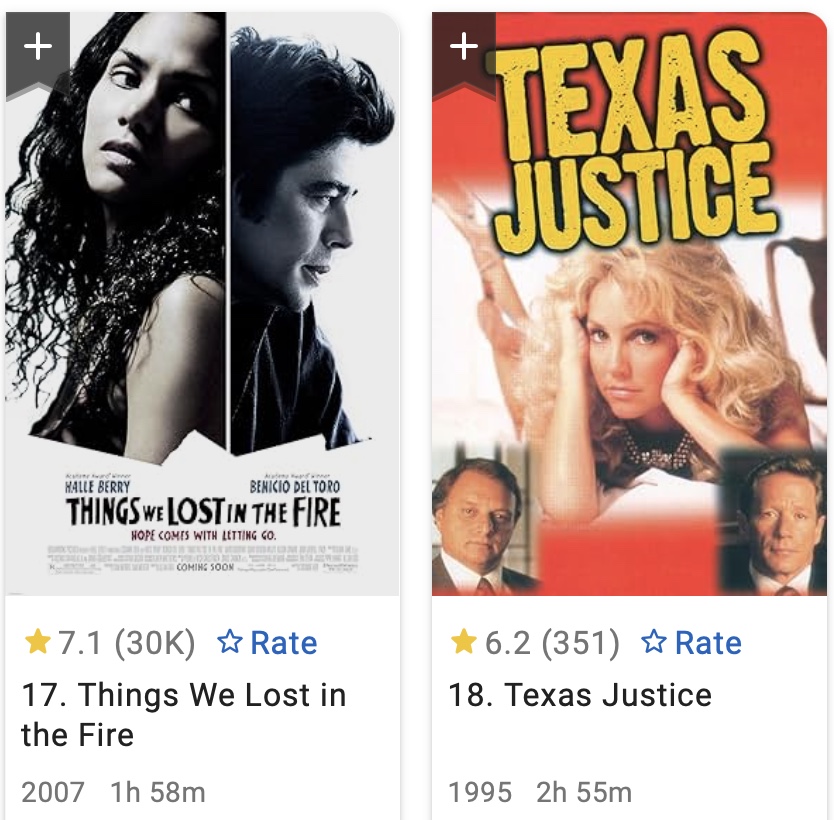Viewport: 834px width, 820px height.
Task: Click the 2h 55m runtime text
Action: click(x=584, y=792)
